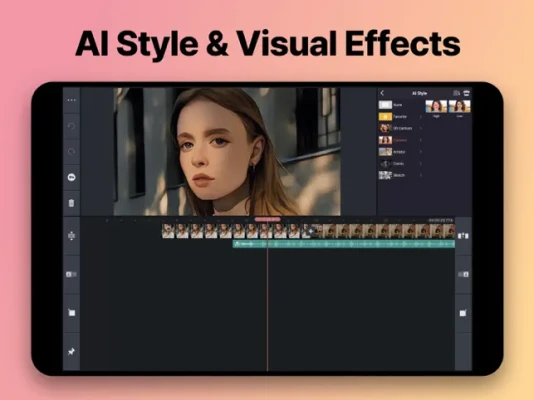Viewport: 534px width, 400px height.
Task: Click the undo arrow icon
Action: coord(72,126)
